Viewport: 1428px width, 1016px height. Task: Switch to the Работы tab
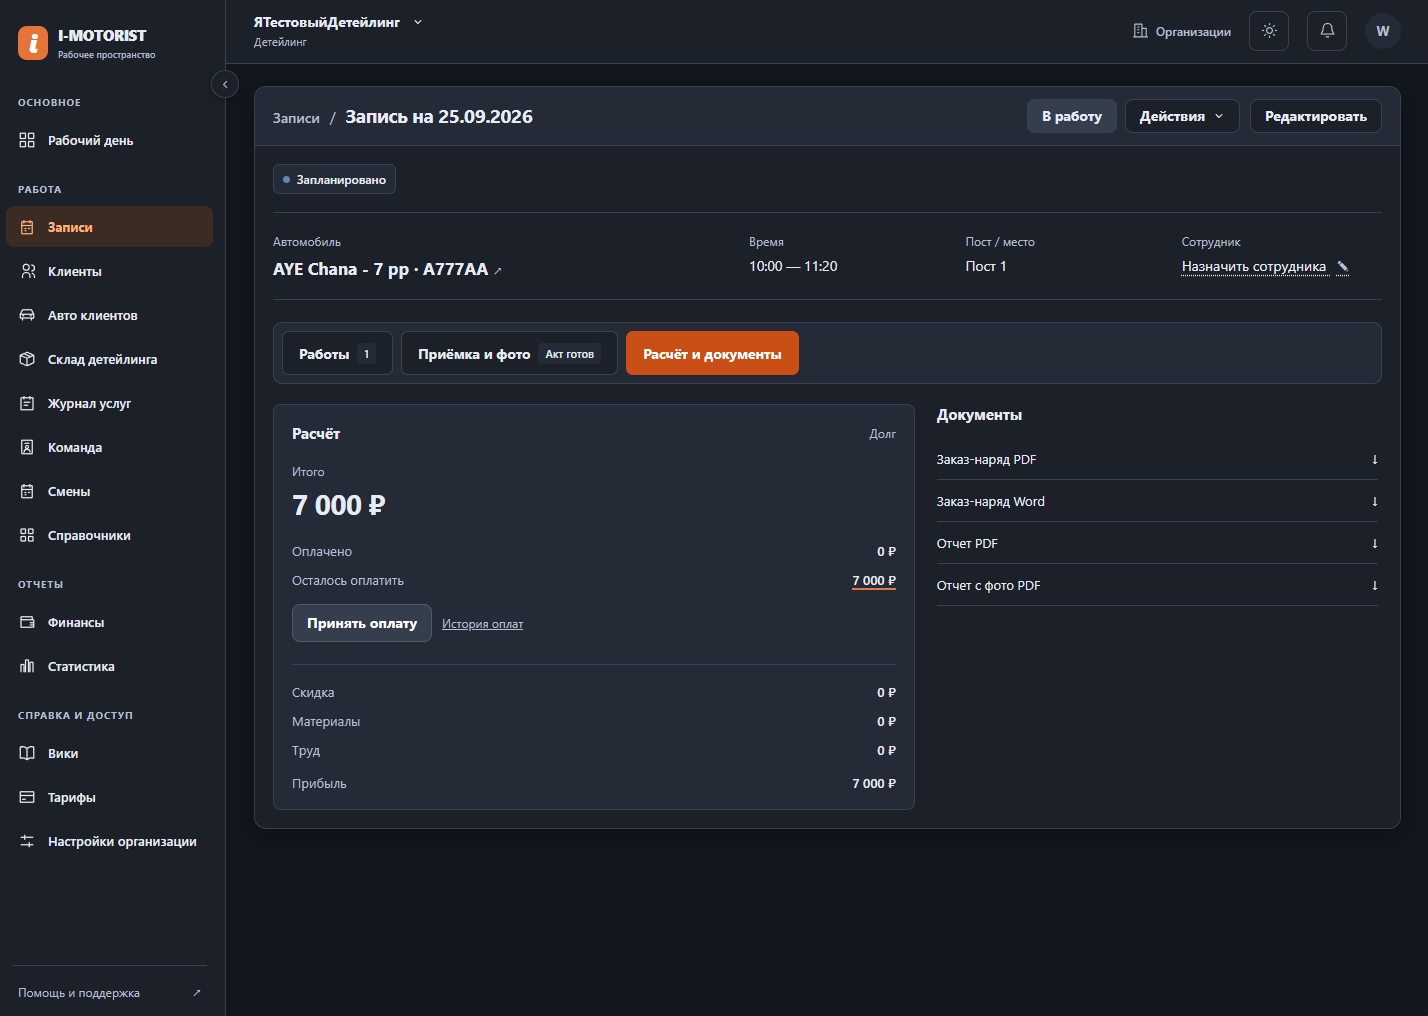click(x=337, y=354)
